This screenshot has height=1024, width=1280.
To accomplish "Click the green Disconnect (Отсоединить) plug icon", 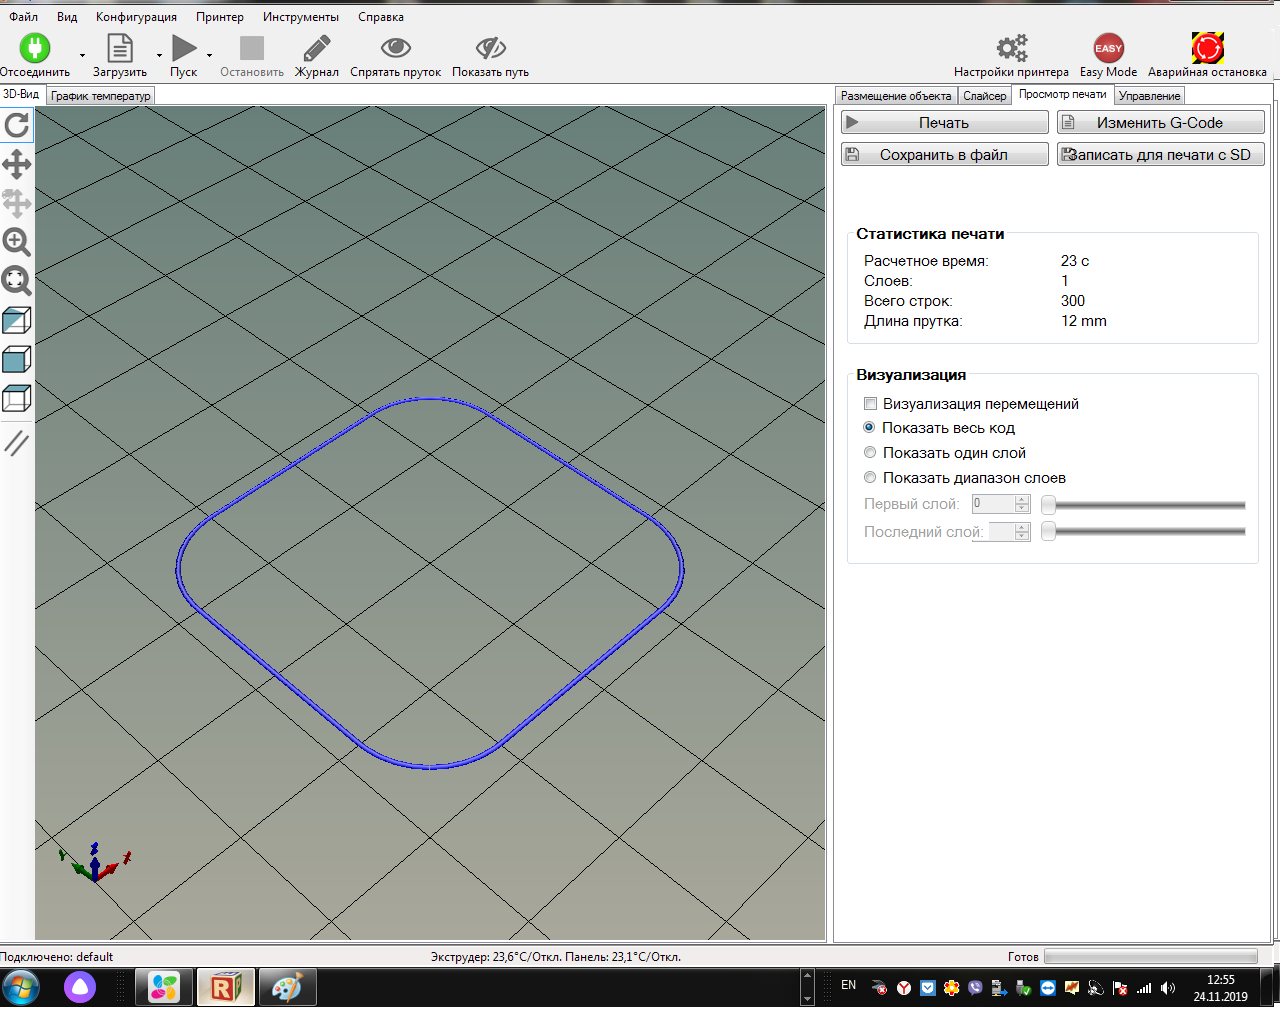I will click(34, 48).
